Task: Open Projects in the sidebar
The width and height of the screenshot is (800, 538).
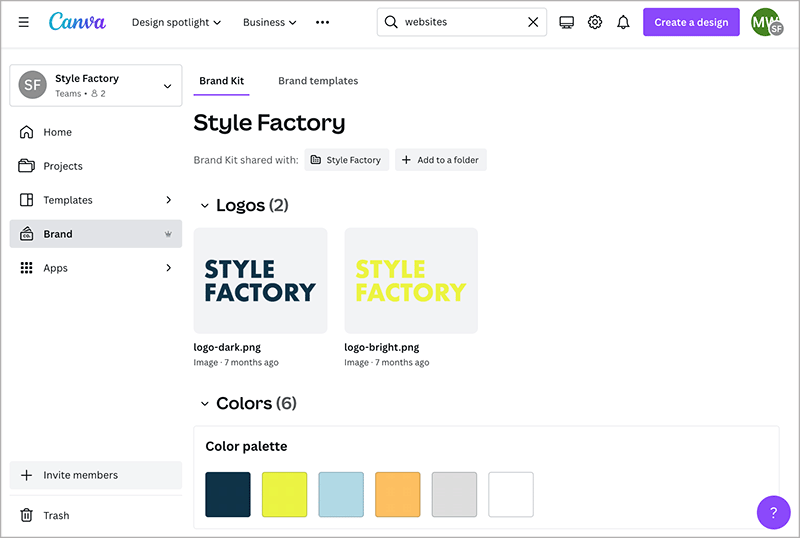Action: (x=95, y=166)
